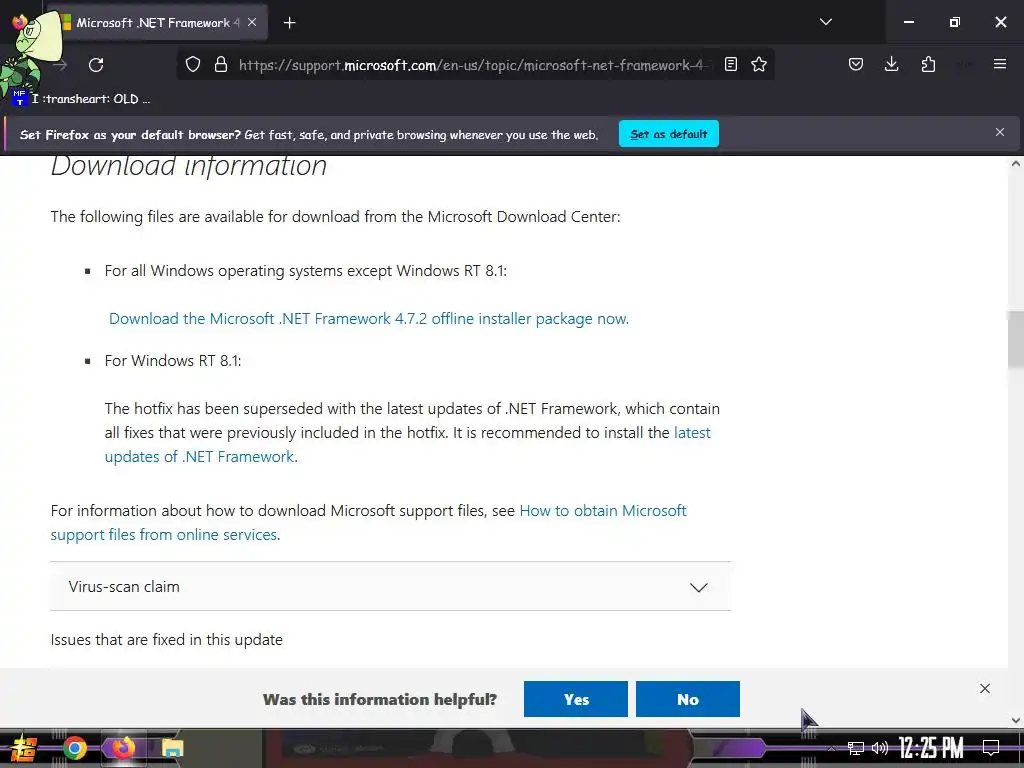Reload the page with the refresh icon

click(96, 65)
